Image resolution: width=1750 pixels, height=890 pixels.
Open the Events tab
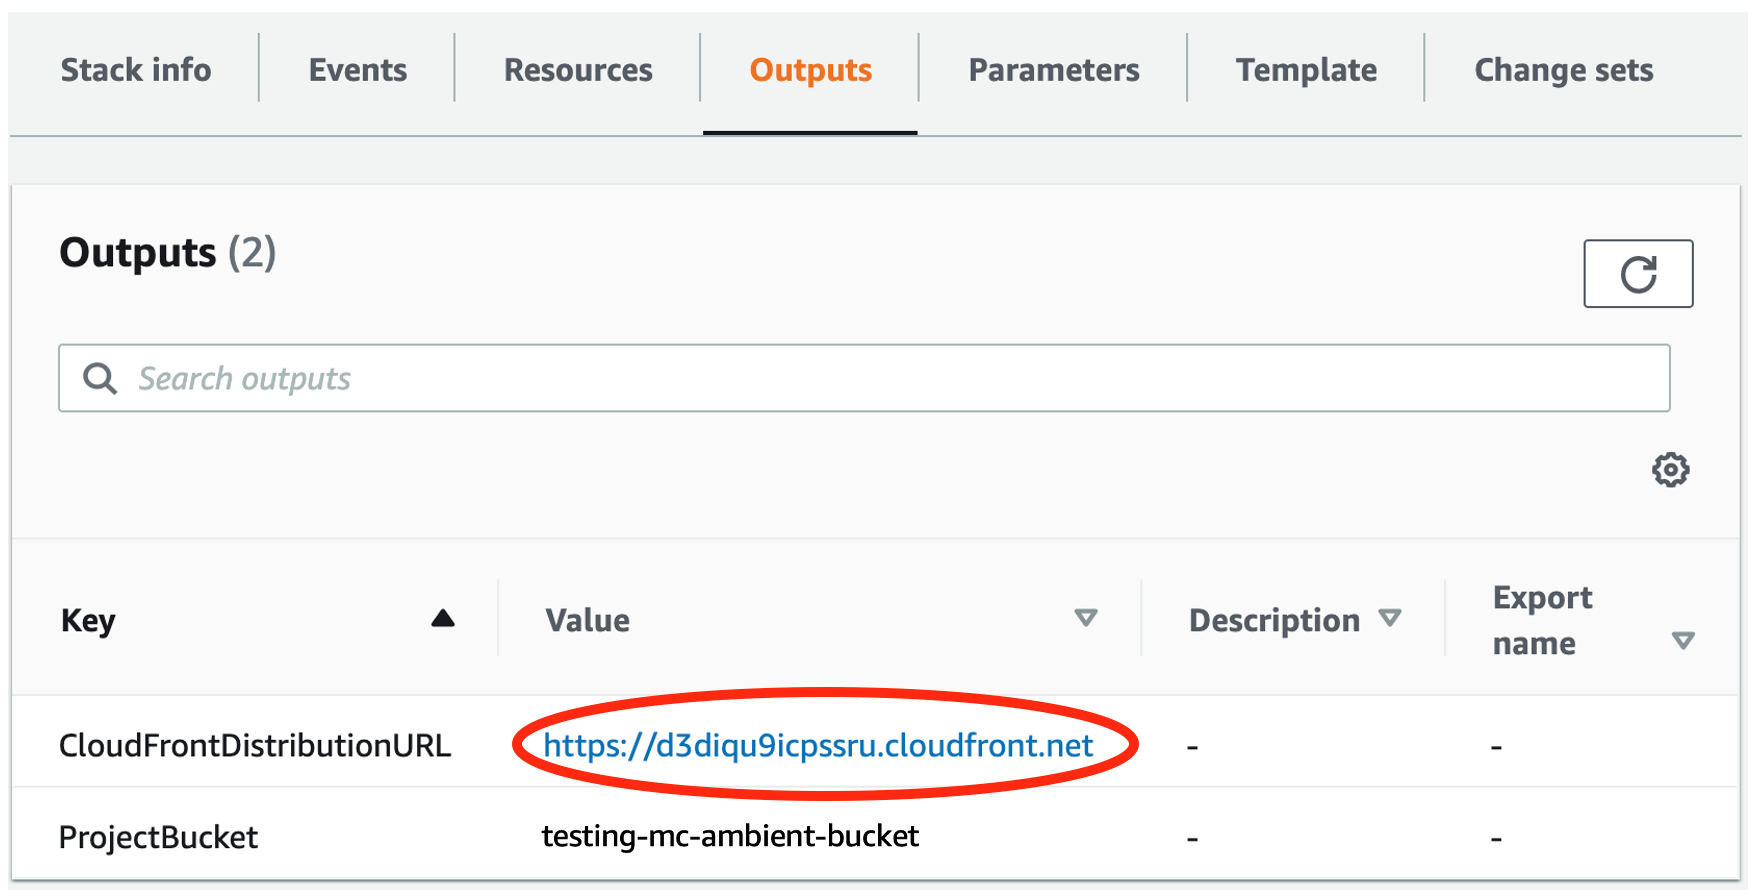[x=358, y=69]
